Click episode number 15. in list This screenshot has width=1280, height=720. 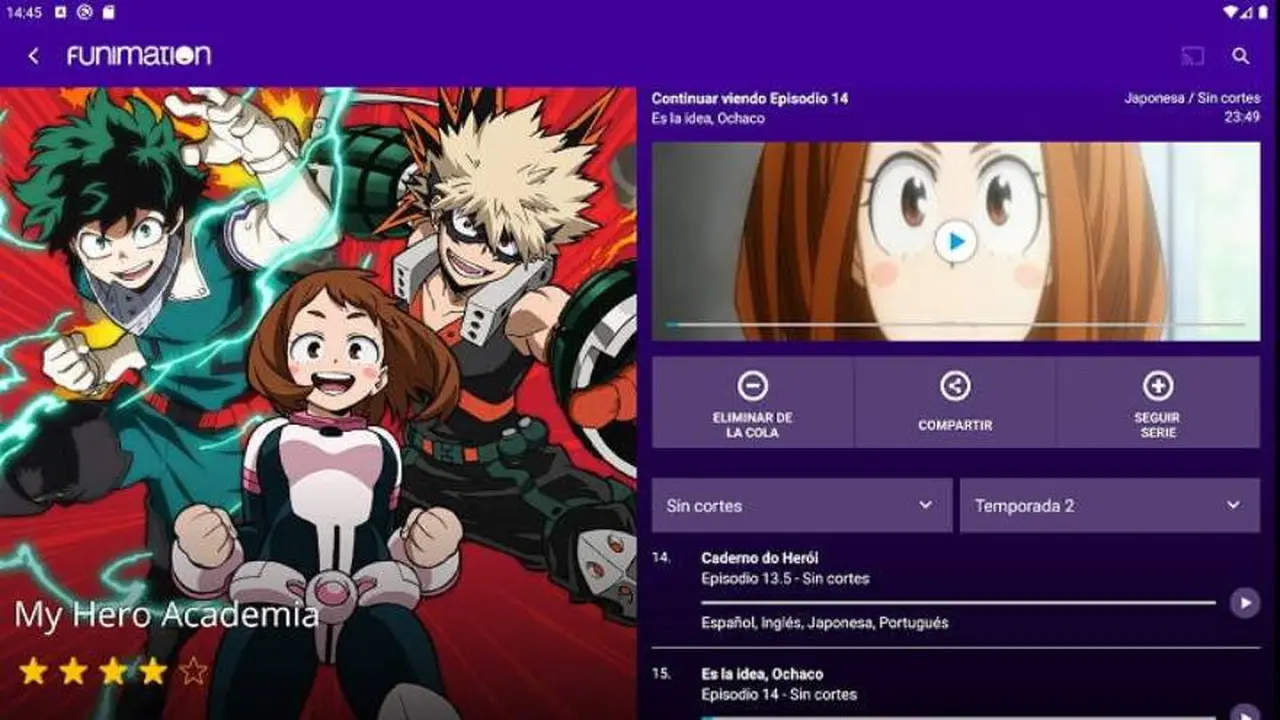tap(661, 674)
